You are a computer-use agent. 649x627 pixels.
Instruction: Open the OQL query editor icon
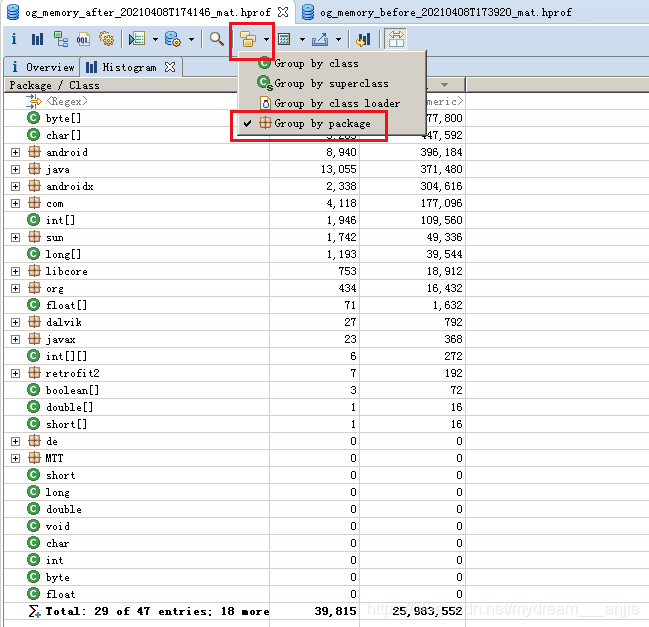click(x=83, y=39)
